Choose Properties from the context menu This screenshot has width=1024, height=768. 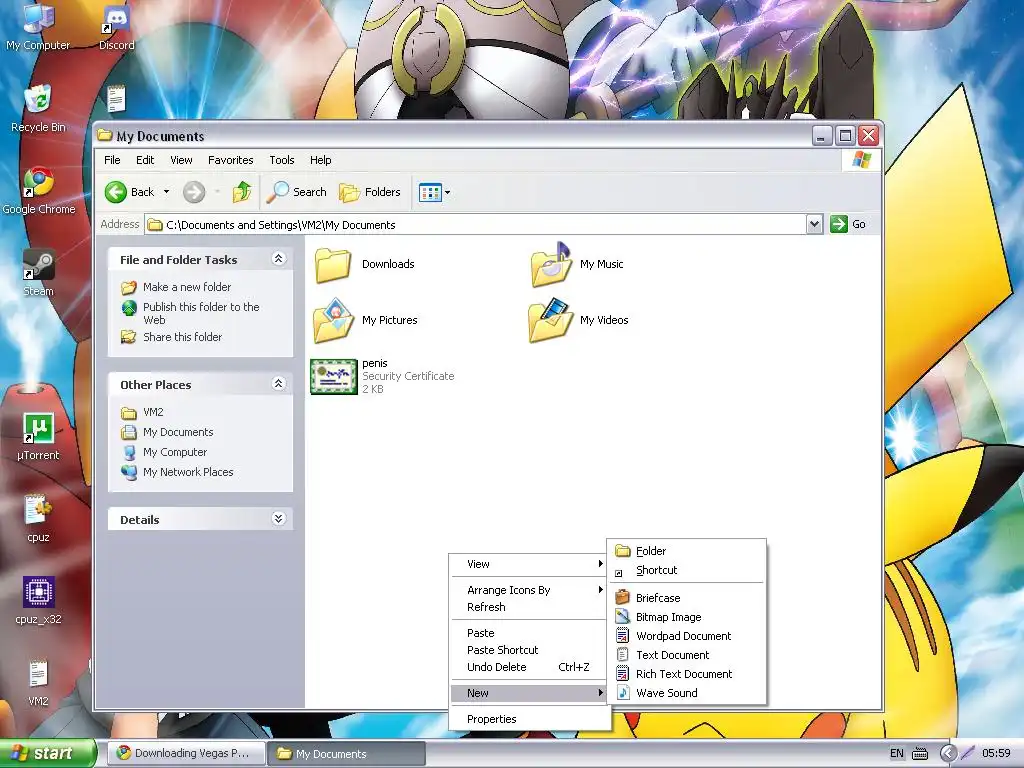(528, 720)
